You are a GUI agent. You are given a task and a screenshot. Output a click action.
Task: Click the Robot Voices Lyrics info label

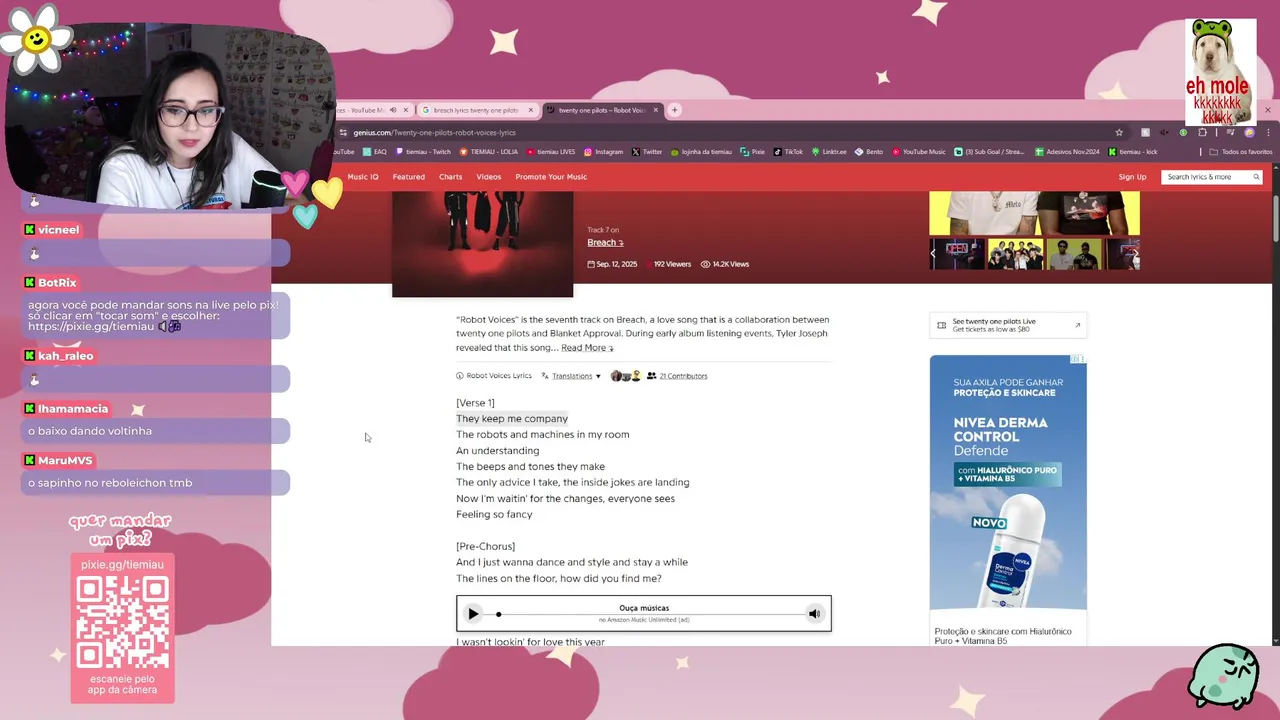coord(494,376)
